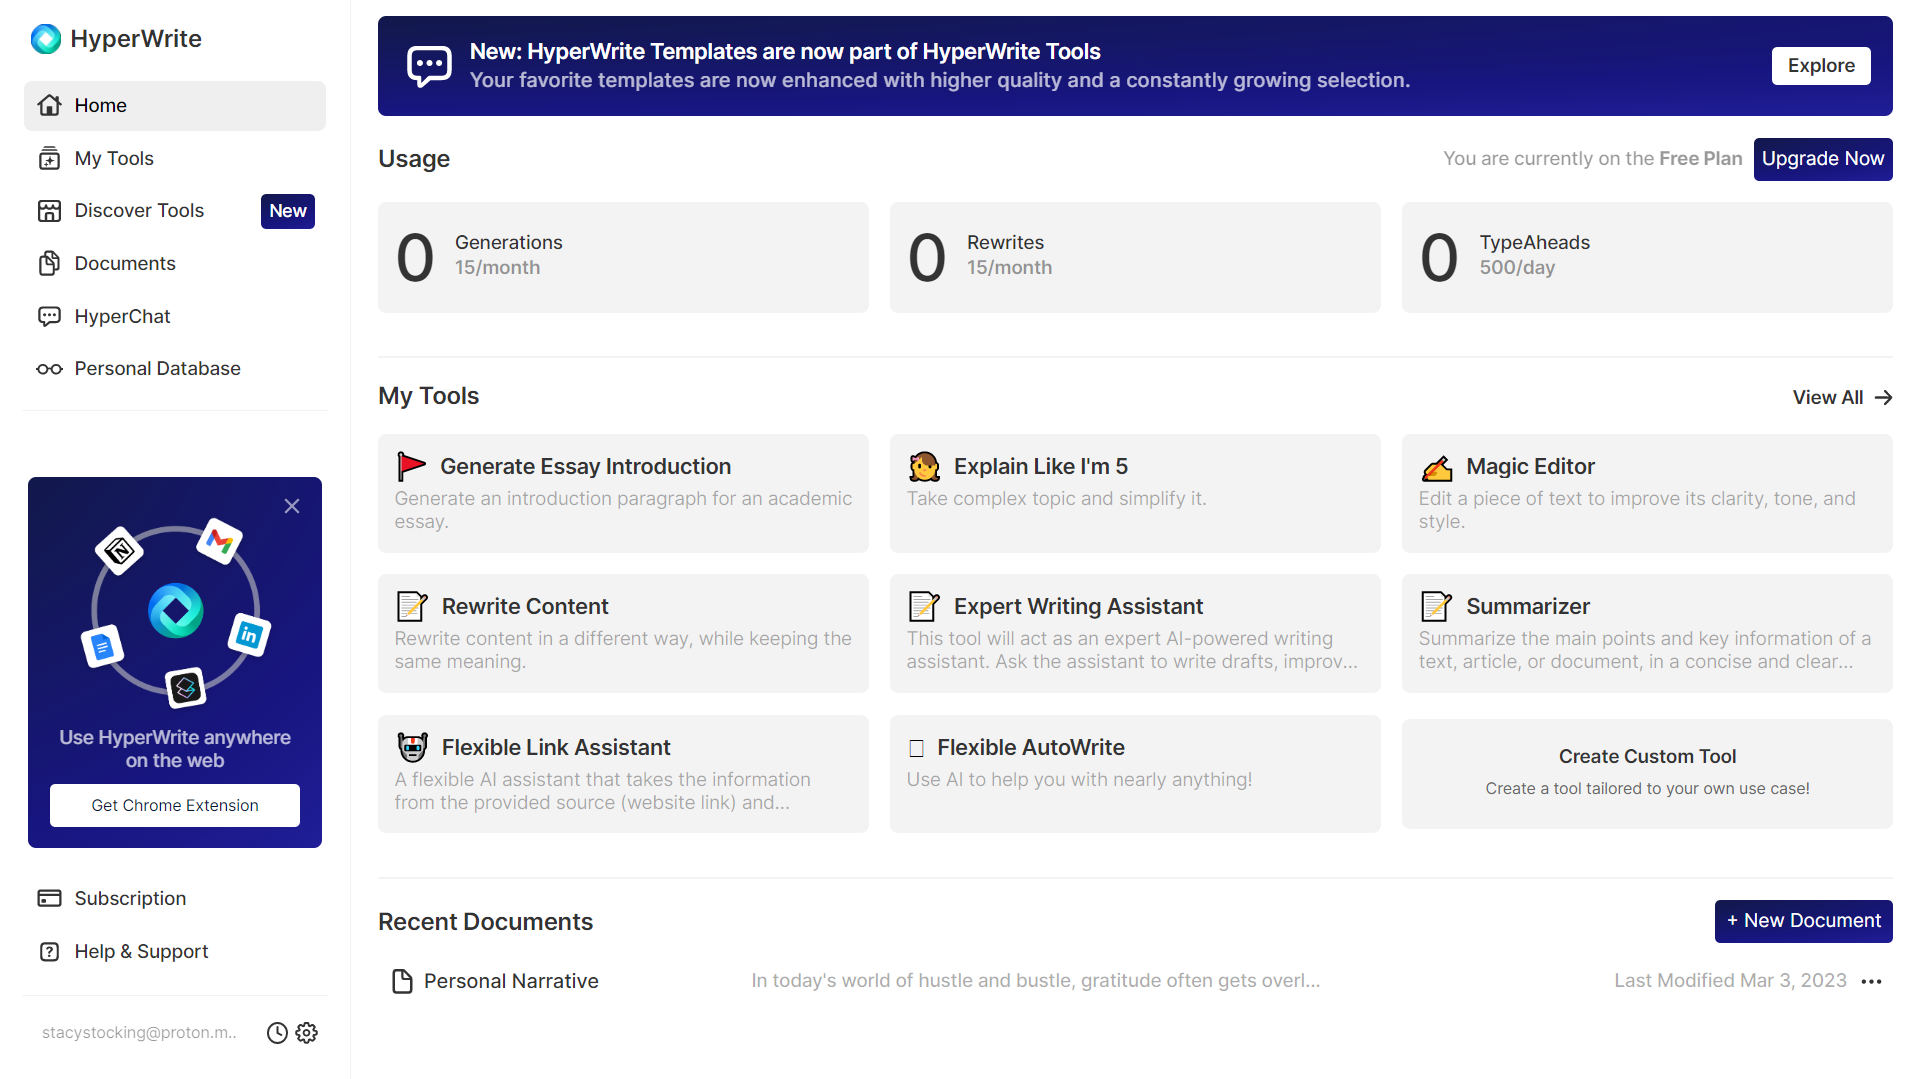Open the Expert Writing Assistant tool title
The height and width of the screenshot is (1079, 1919).
click(x=1078, y=607)
